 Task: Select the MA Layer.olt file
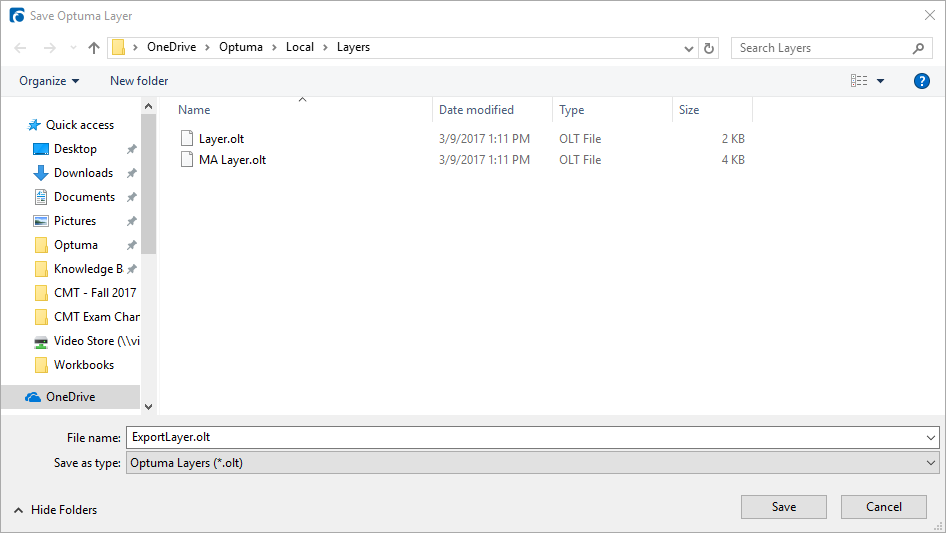point(232,160)
